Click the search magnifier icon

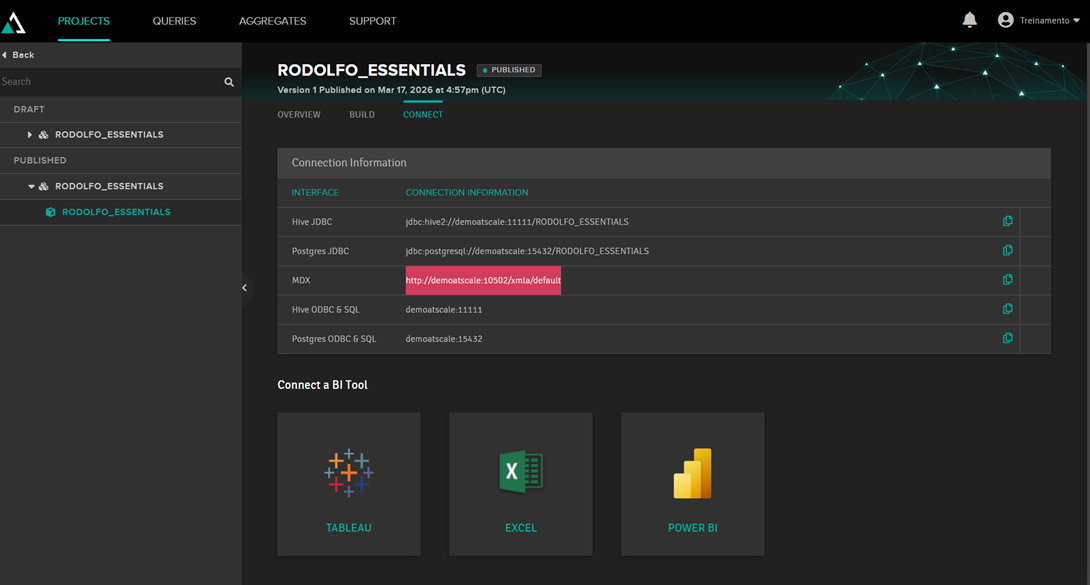229,82
